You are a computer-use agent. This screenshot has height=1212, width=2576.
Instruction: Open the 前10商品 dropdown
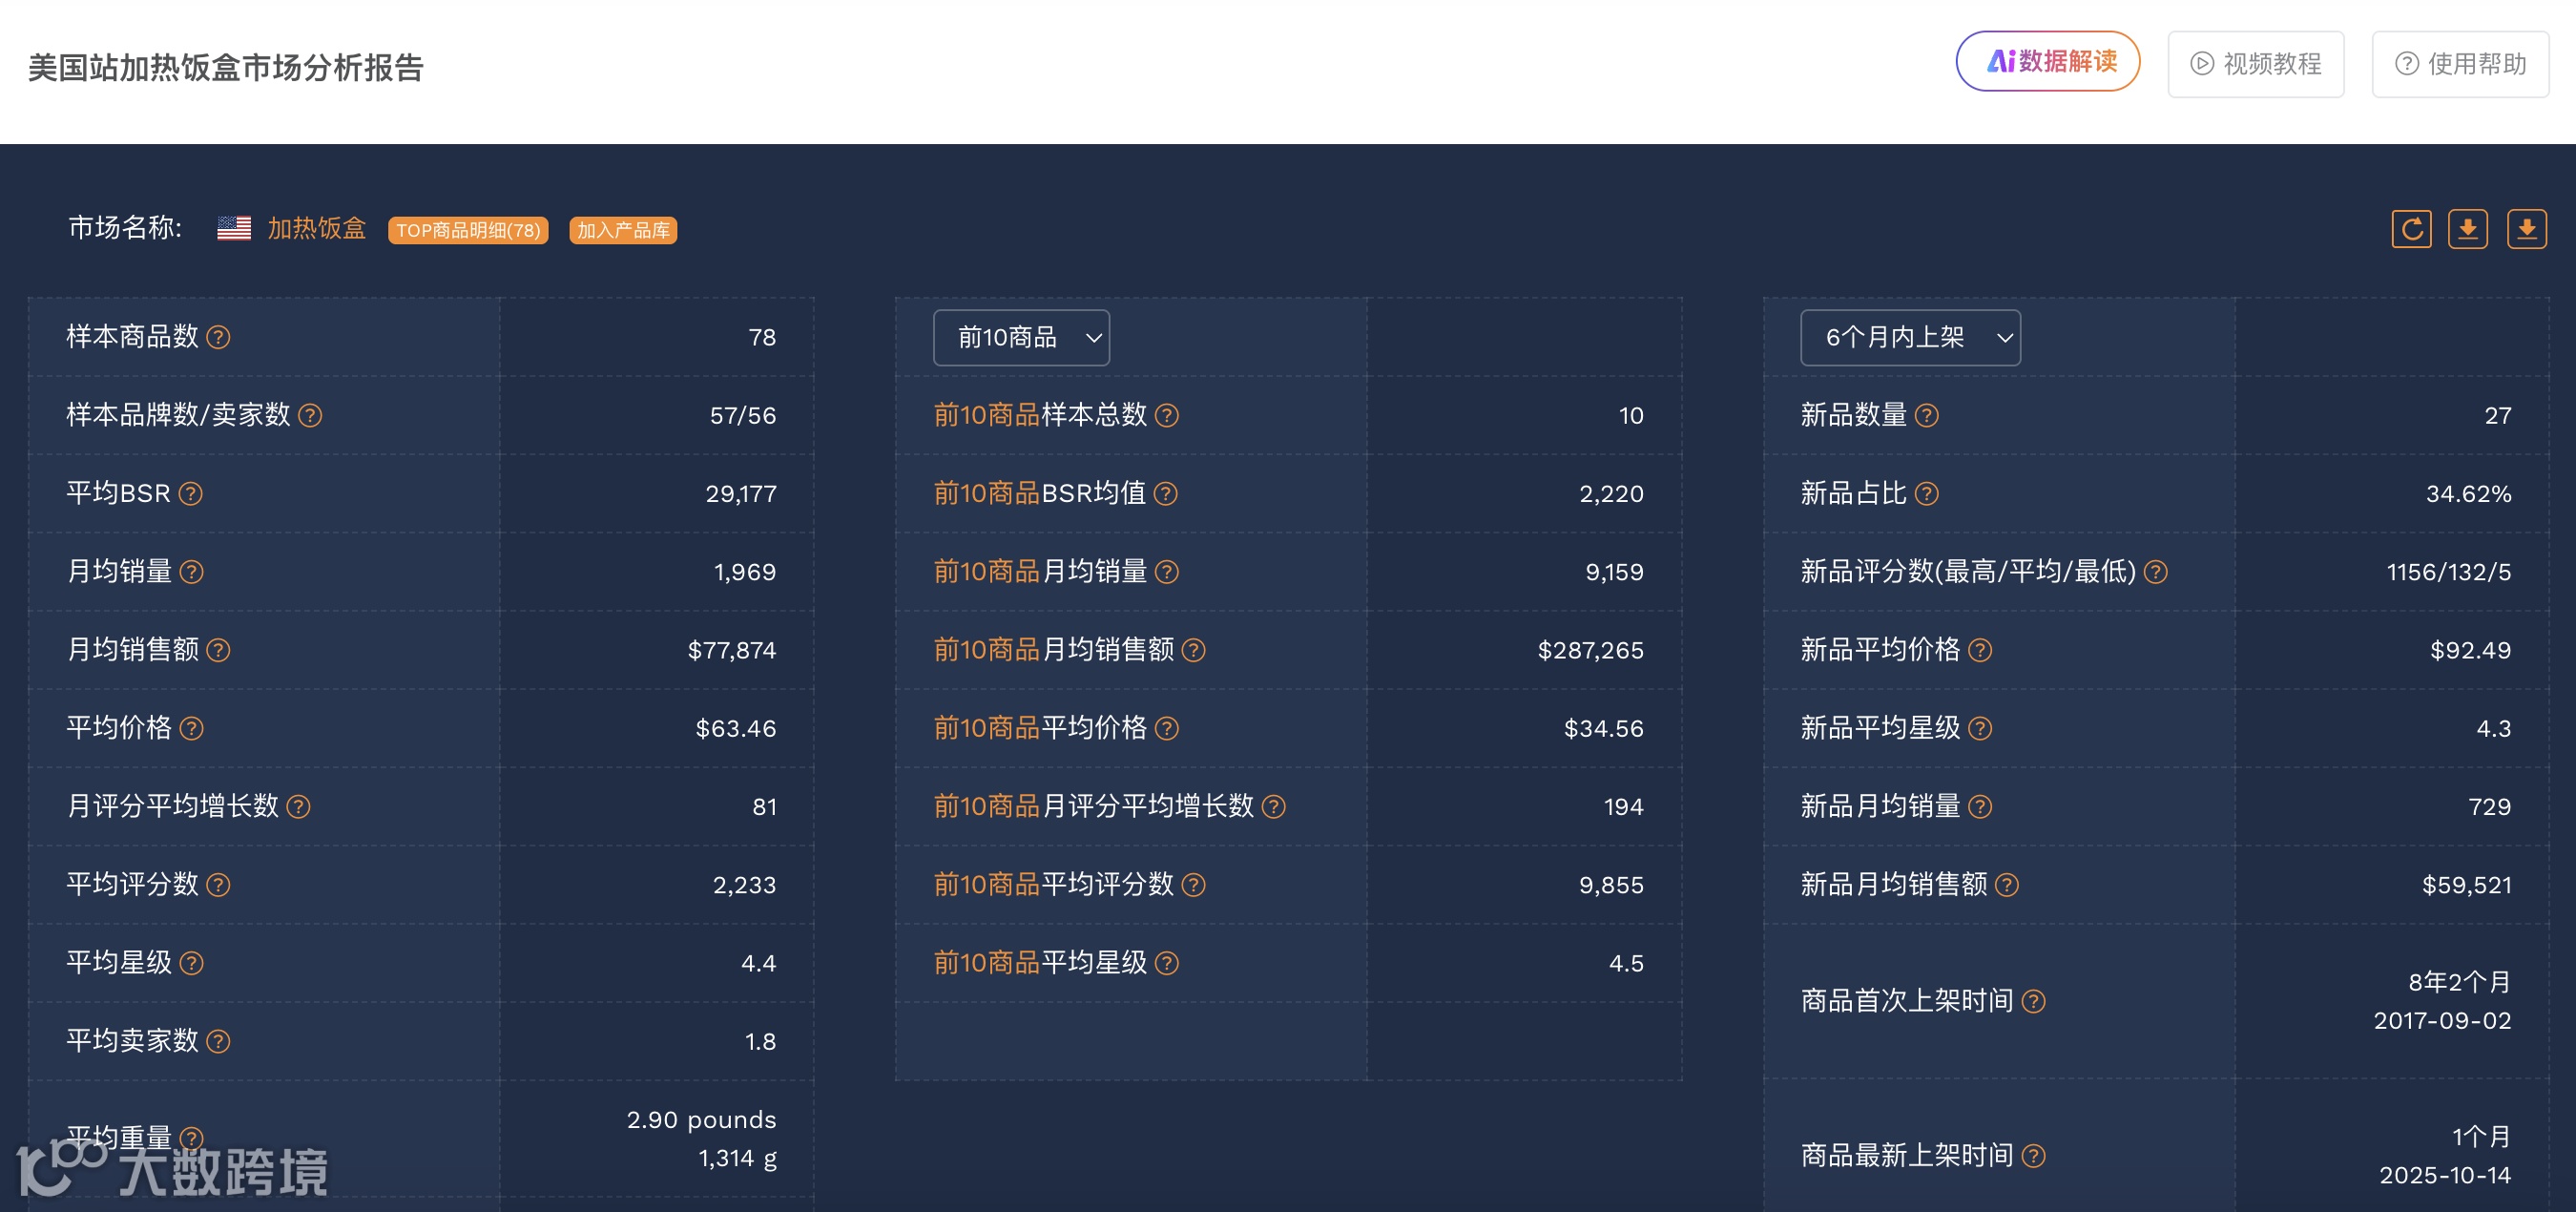click(x=1021, y=338)
